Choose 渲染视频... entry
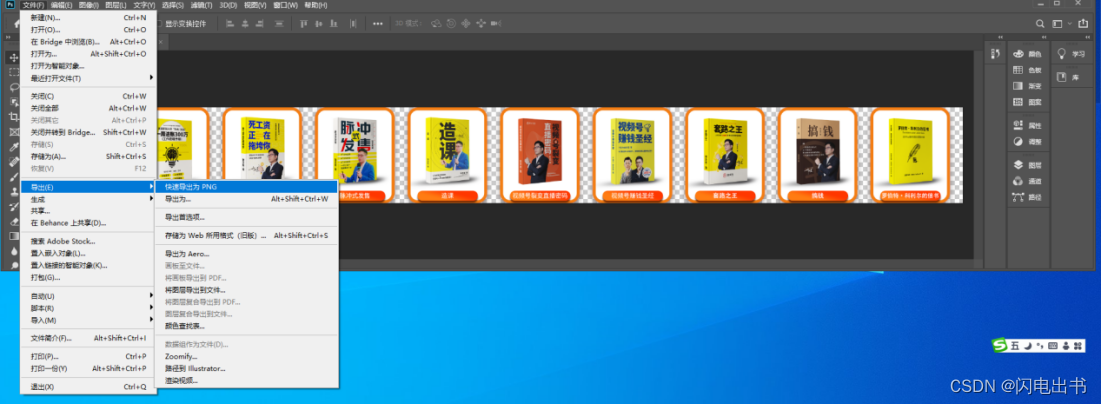This screenshot has width=1102, height=405. click(247, 380)
